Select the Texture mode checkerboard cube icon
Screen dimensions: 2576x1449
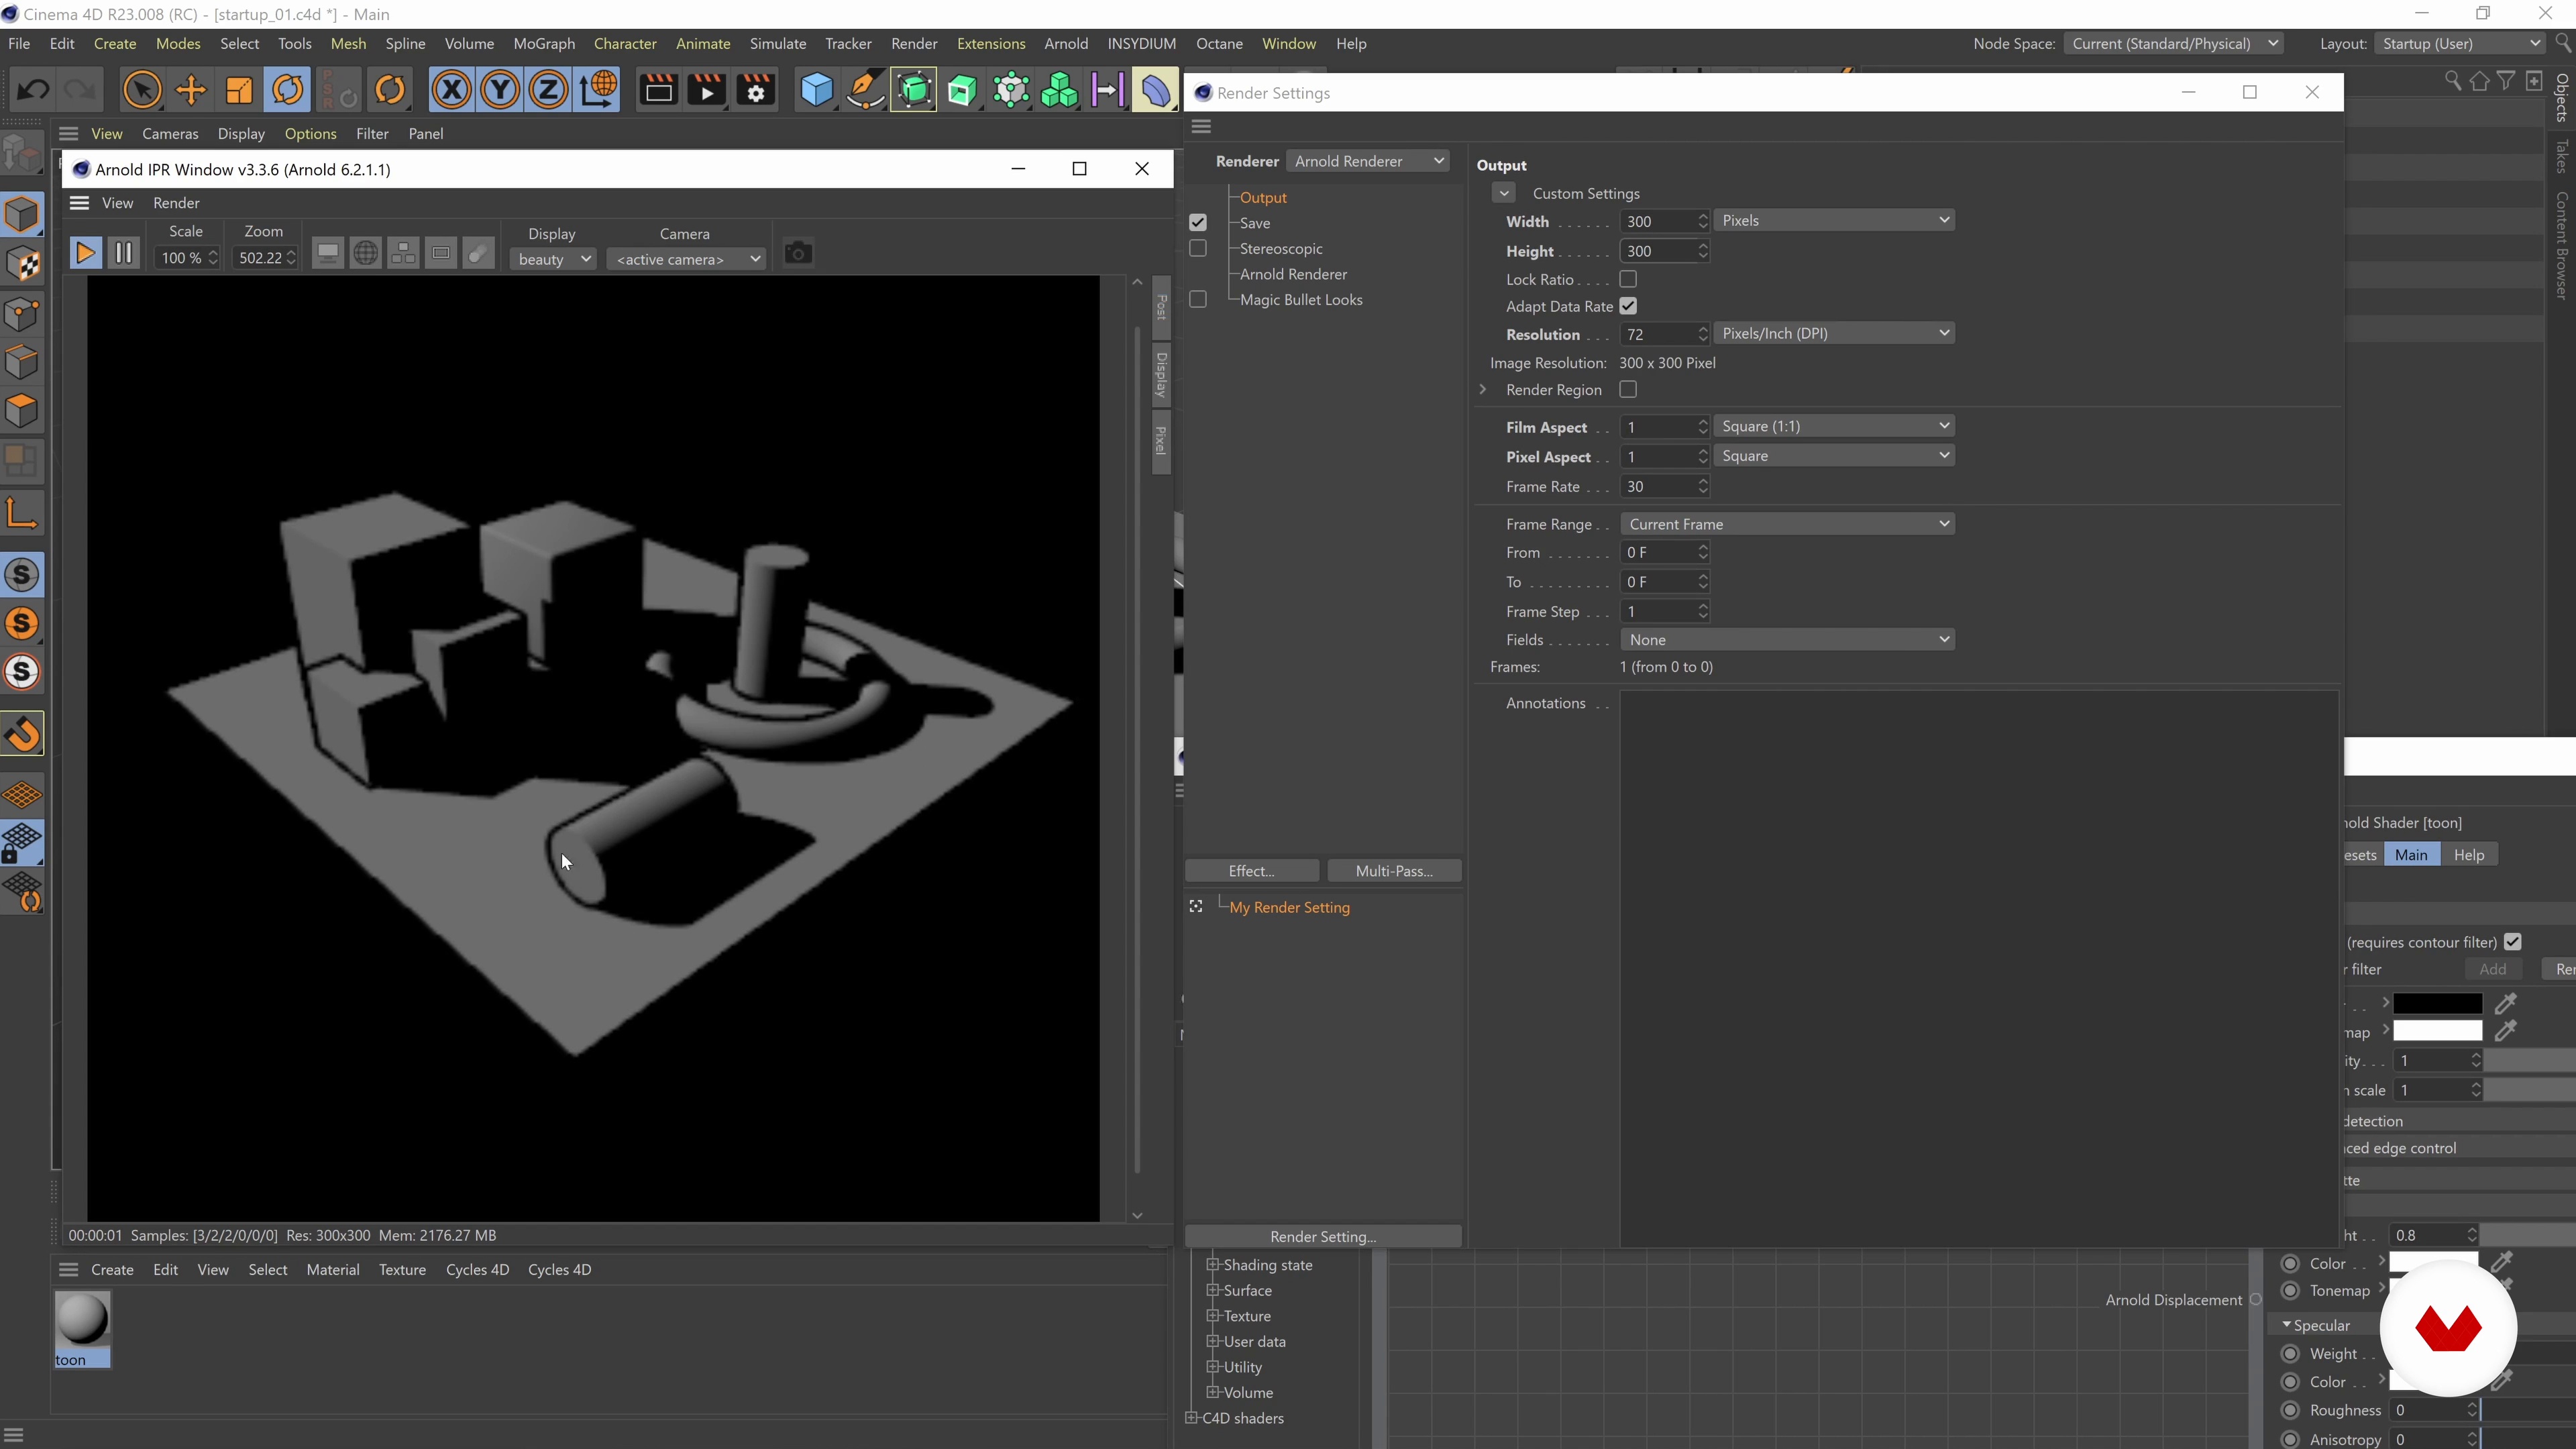click(x=22, y=264)
